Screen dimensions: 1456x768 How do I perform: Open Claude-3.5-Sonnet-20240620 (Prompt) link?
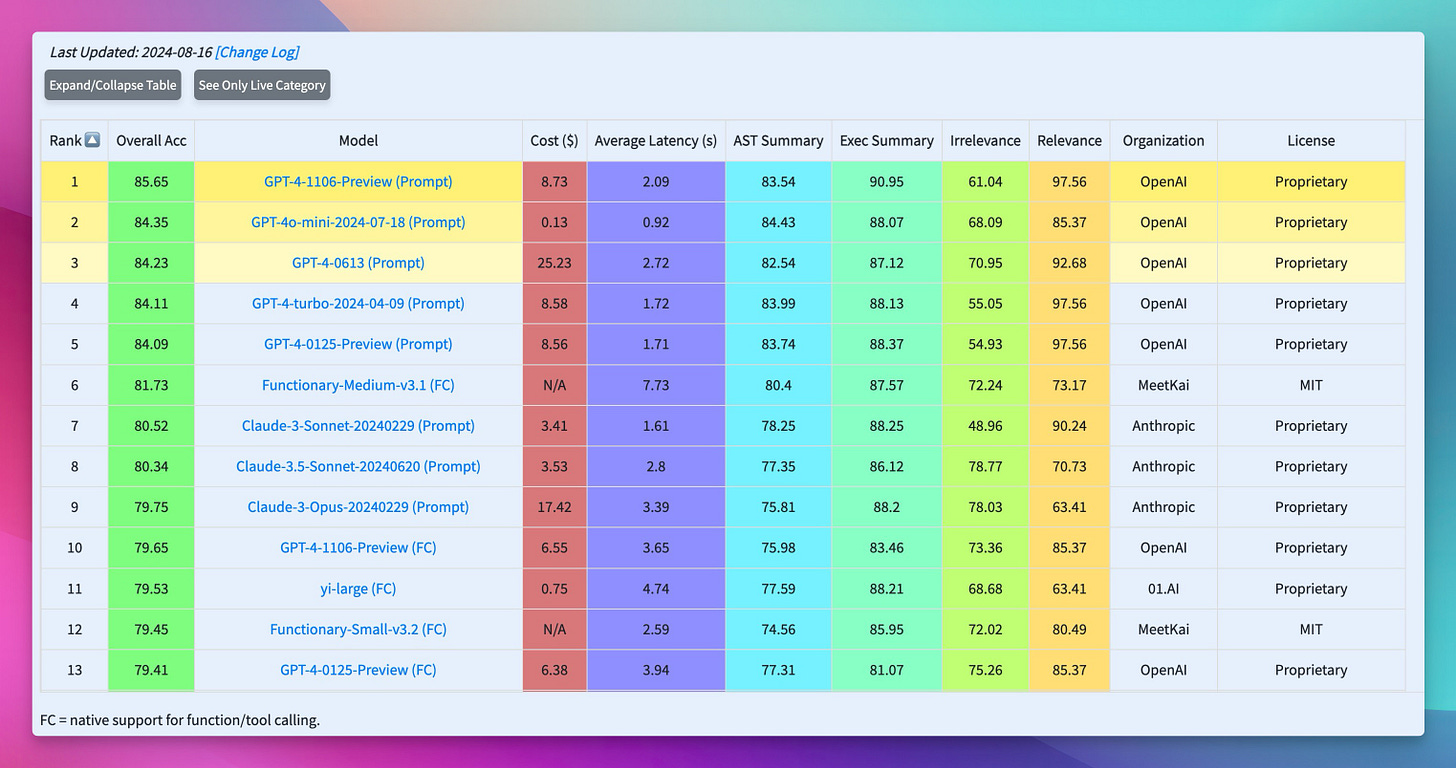click(358, 466)
